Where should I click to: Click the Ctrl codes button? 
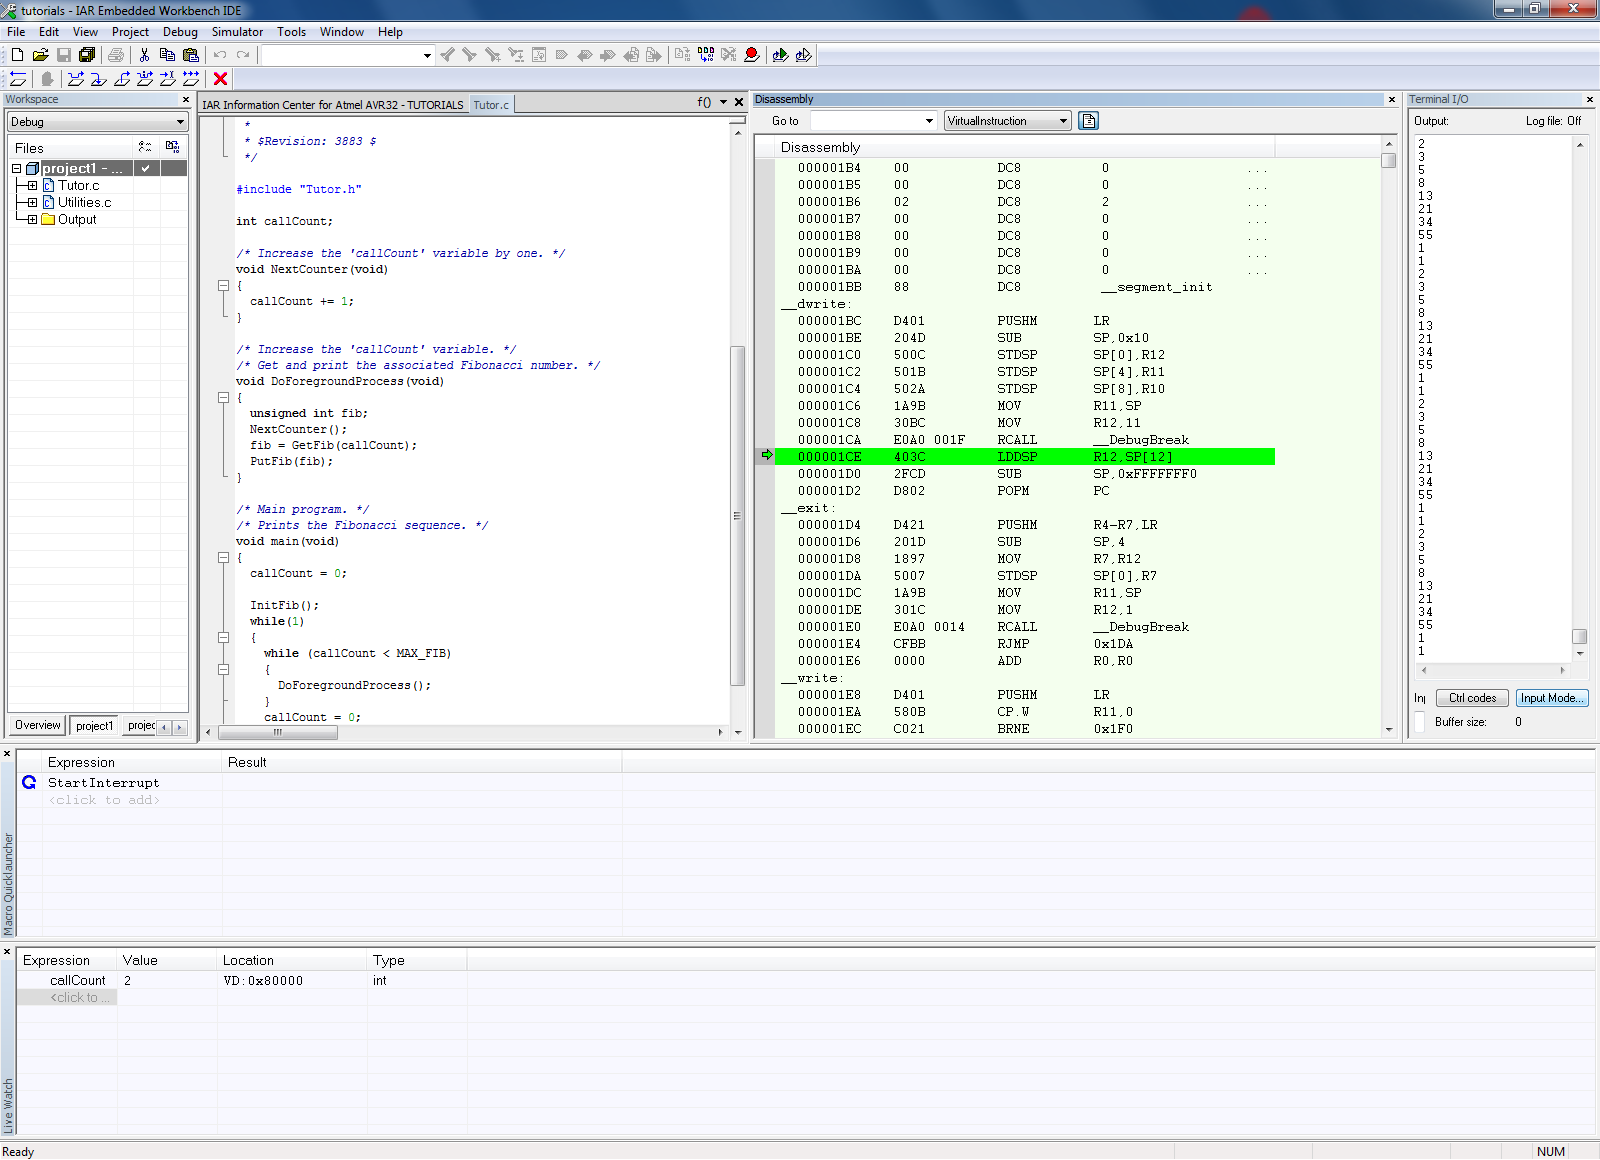pyautogui.click(x=1472, y=698)
